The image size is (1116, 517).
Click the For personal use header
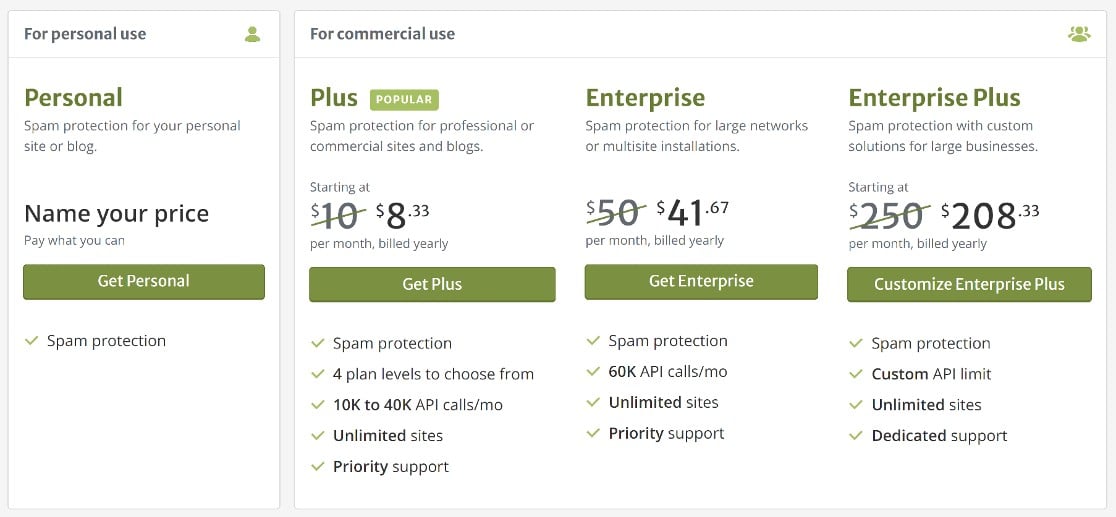(x=85, y=34)
